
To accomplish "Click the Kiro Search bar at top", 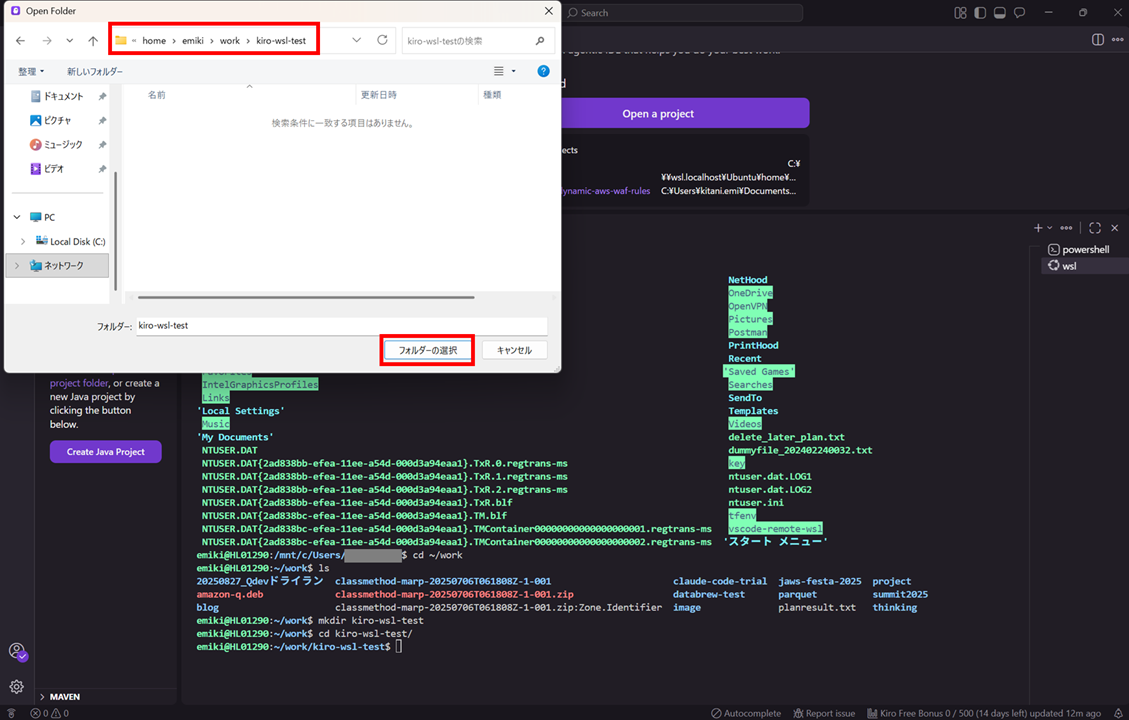I will pyautogui.click(x=683, y=12).
